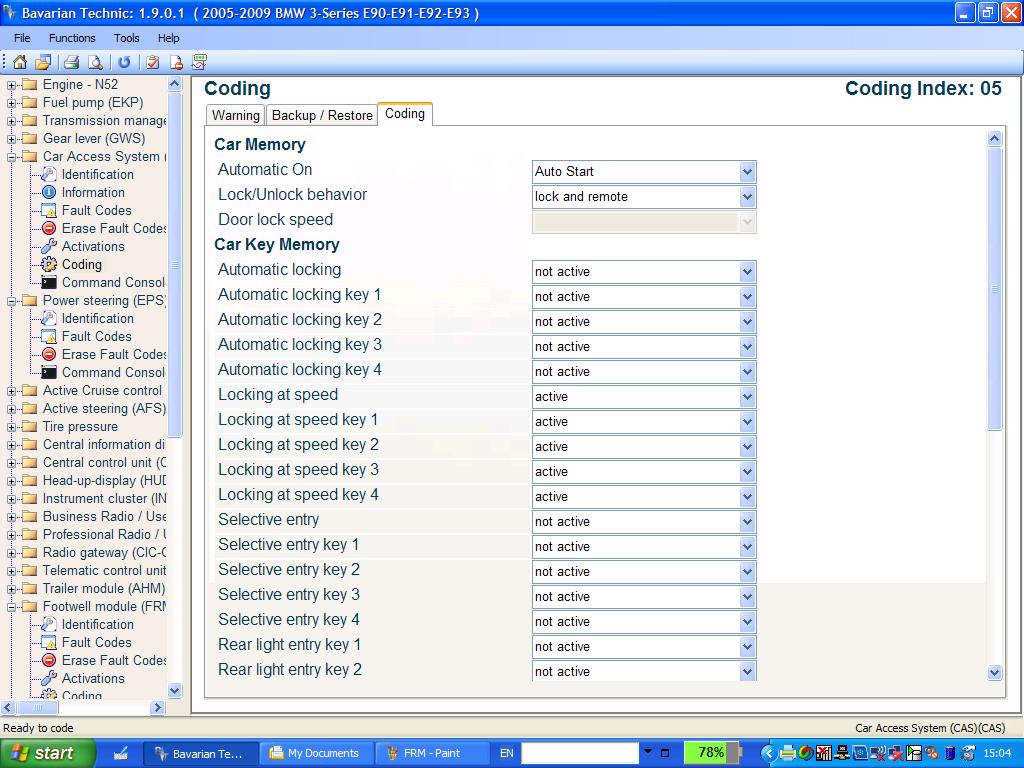Open the Functions menu

coord(72,38)
